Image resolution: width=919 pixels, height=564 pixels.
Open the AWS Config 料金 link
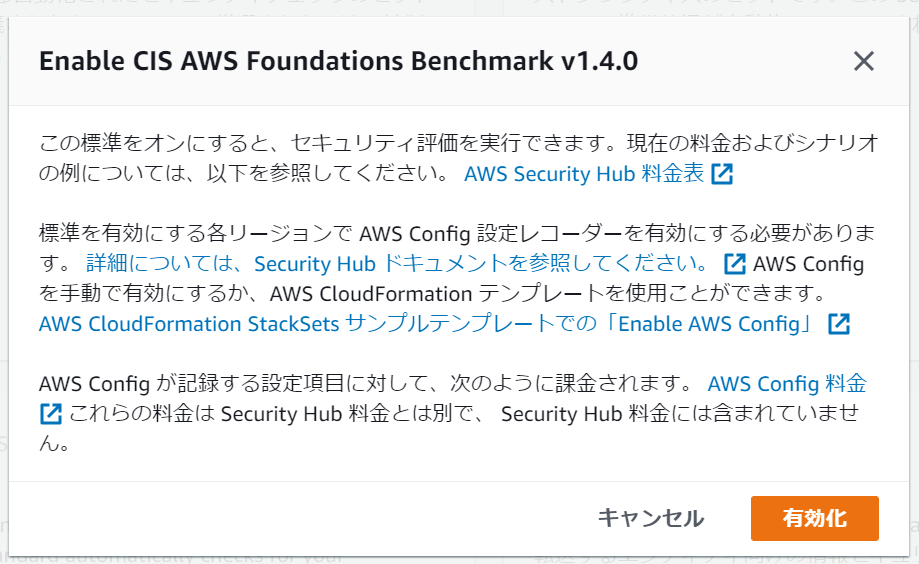point(786,384)
